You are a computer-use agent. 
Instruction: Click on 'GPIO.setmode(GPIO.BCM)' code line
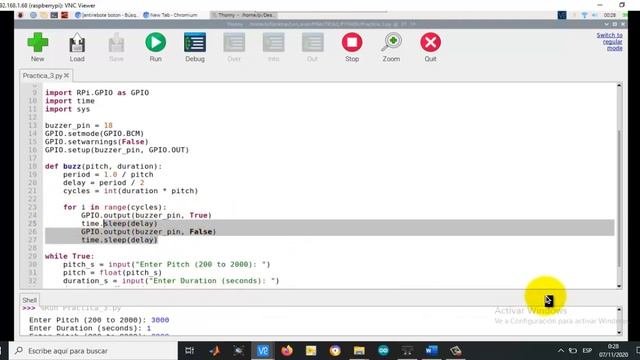tap(94, 133)
